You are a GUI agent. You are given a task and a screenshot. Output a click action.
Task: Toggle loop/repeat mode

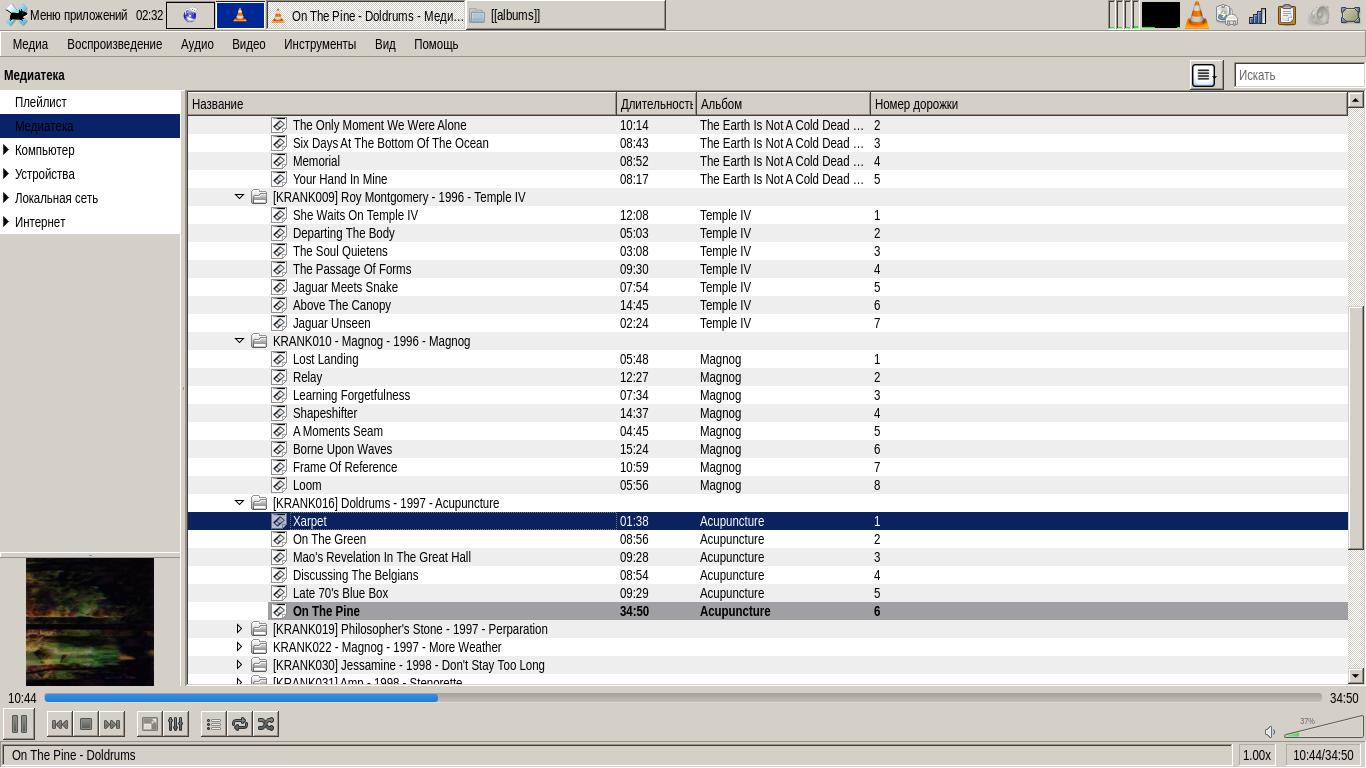pos(240,724)
